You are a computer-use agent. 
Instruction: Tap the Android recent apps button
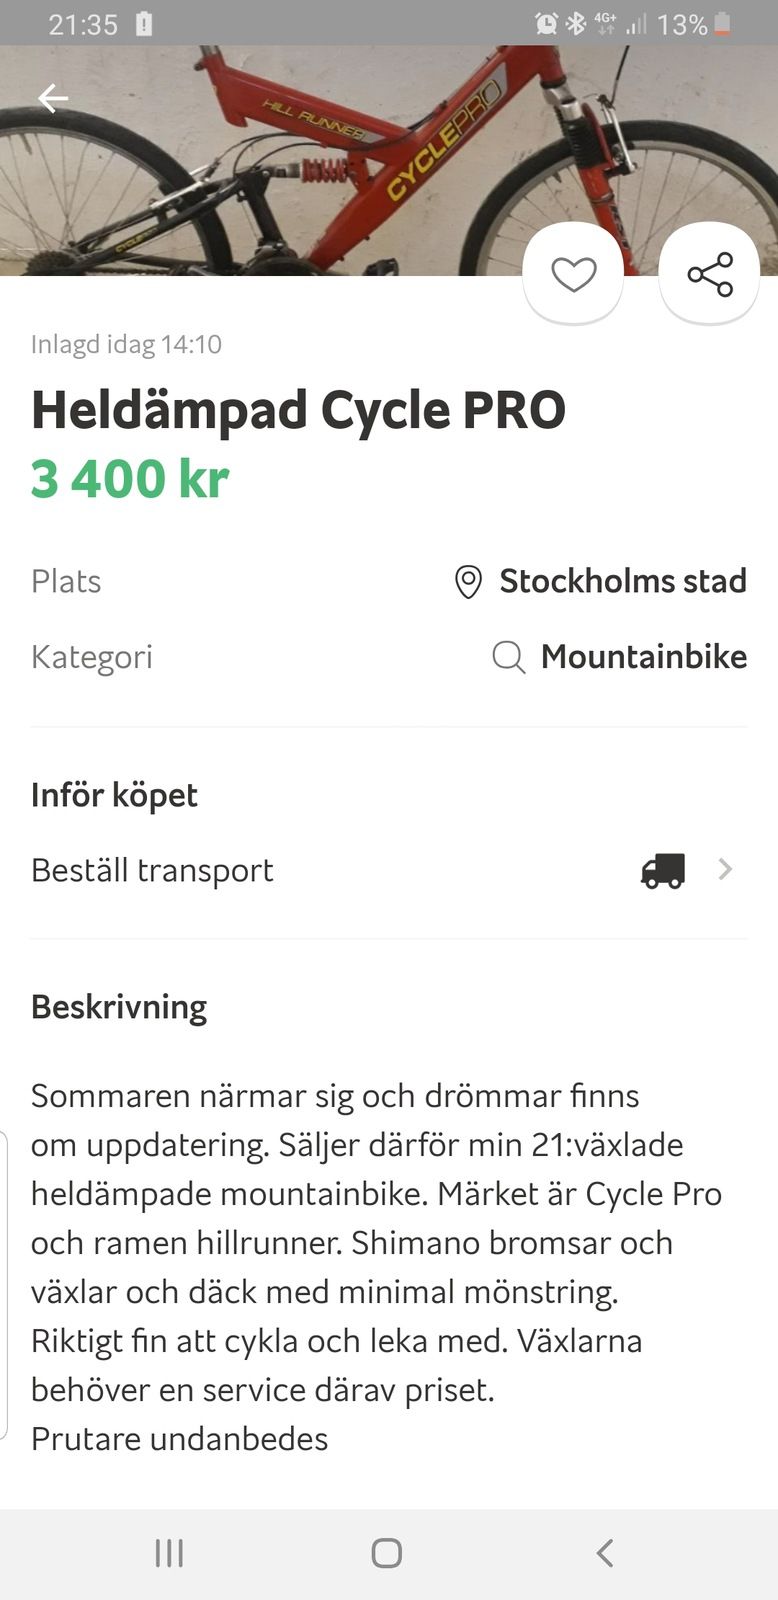tap(169, 1552)
